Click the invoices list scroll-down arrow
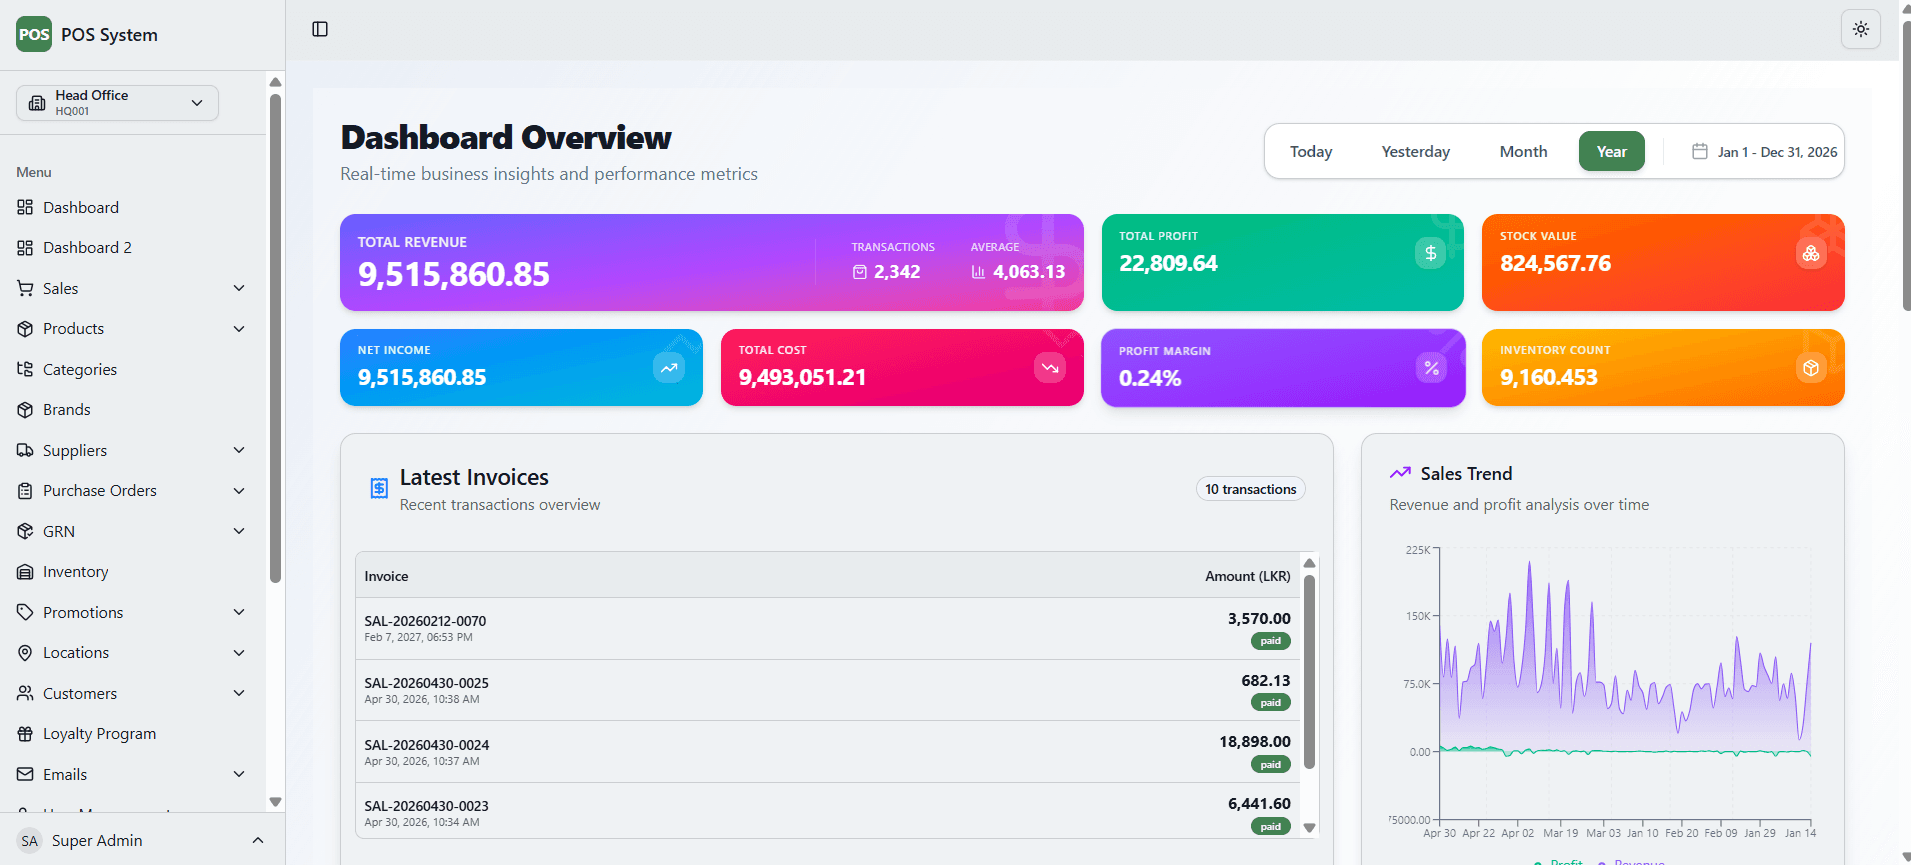Image resolution: width=1911 pixels, height=865 pixels. point(1309,828)
